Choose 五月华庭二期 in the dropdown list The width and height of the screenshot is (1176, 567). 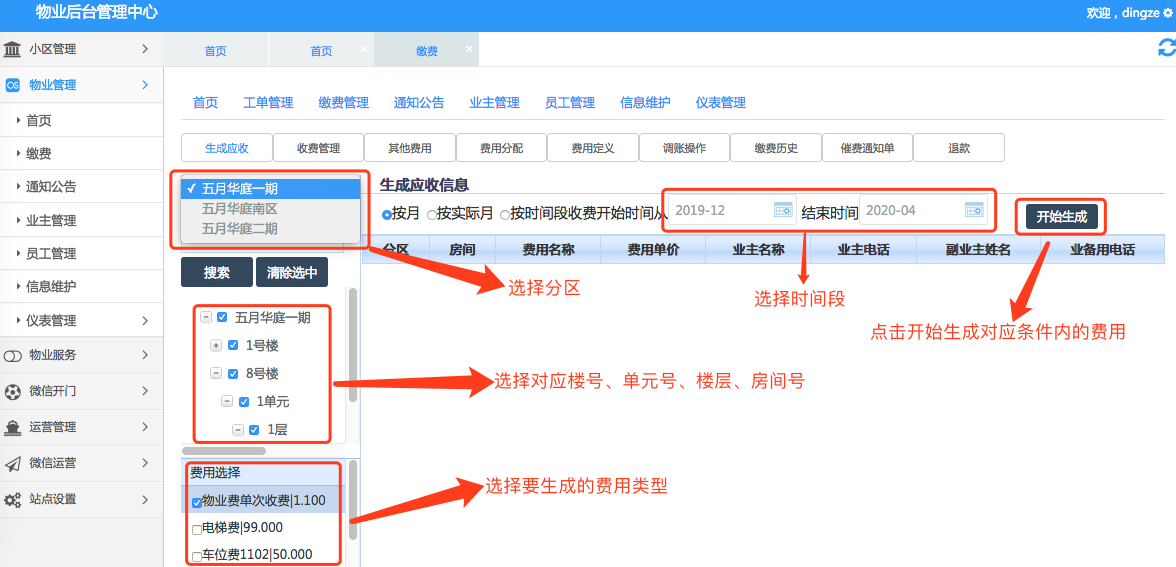click(x=271, y=228)
